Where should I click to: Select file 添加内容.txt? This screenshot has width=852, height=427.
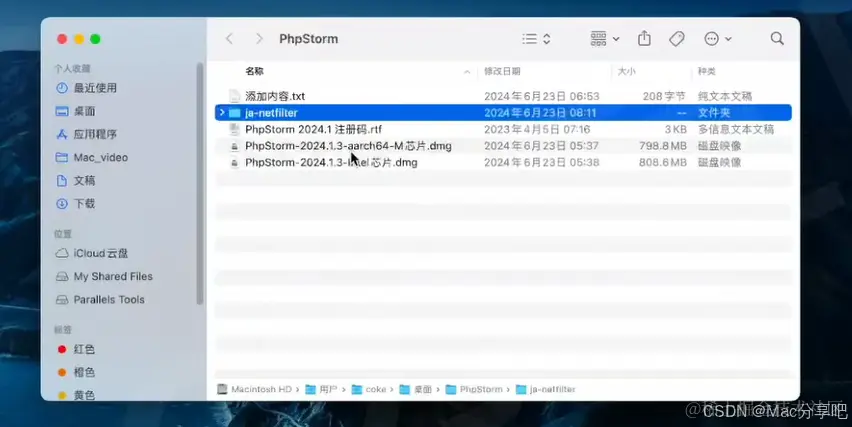point(275,96)
